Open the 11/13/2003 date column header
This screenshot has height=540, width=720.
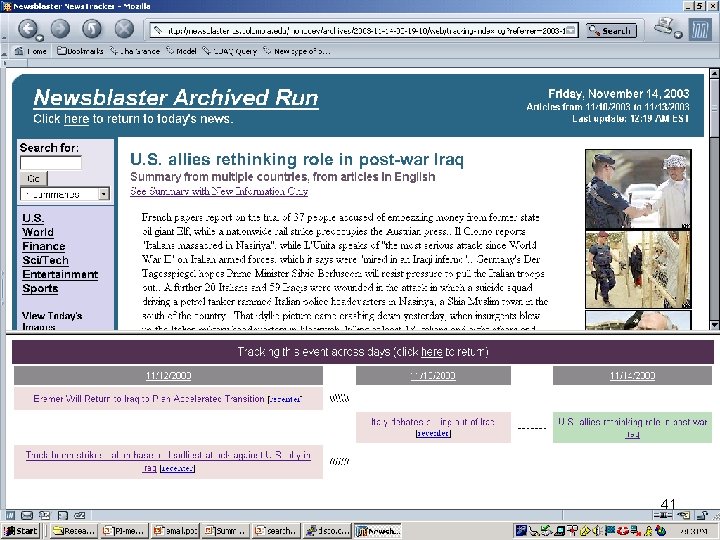coord(433,376)
